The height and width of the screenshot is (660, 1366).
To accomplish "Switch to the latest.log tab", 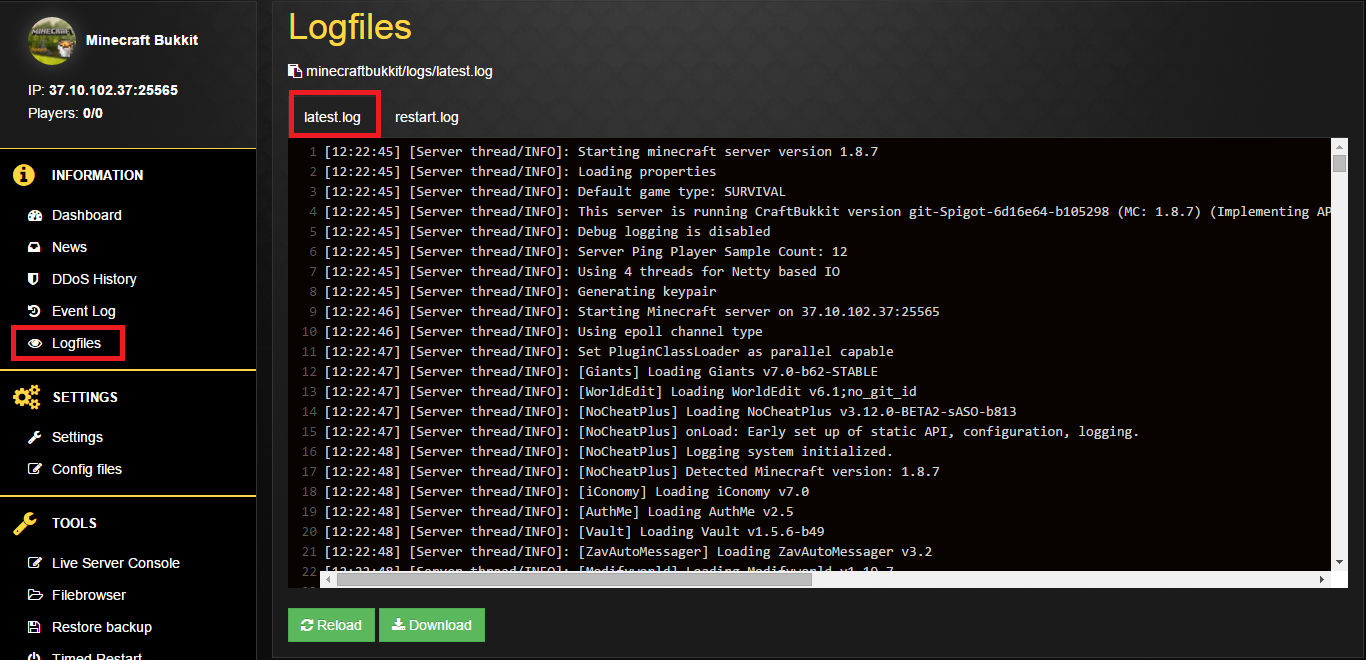I will pos(332,117).
